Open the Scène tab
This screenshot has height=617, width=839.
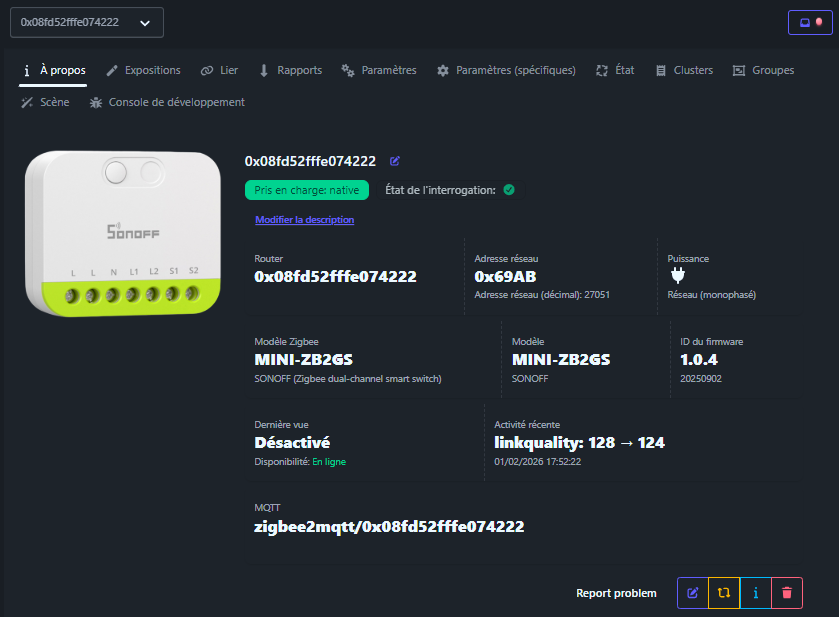point(45,102)
